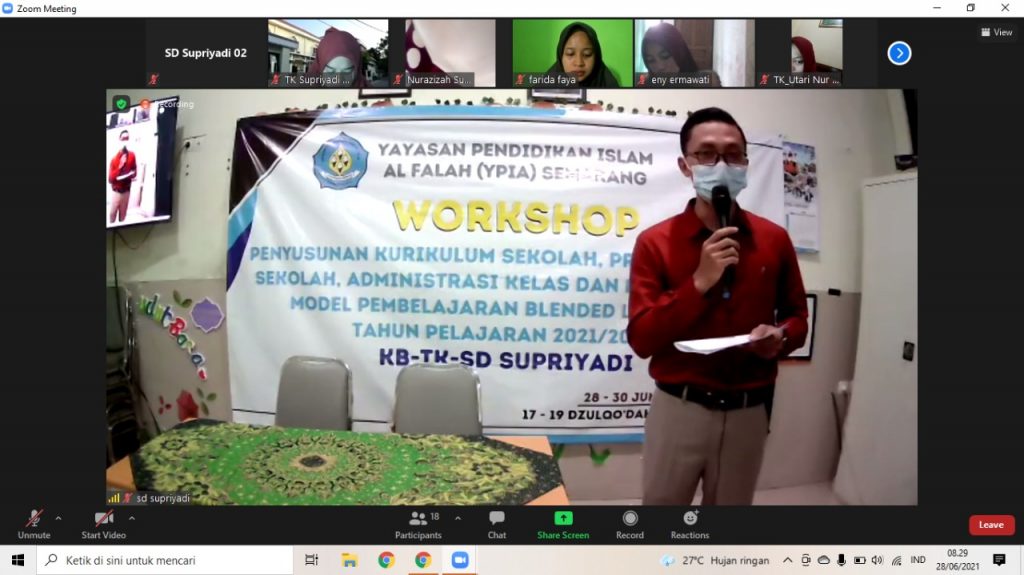
Task: Open the View layout menu
Action: click(997, 32)
